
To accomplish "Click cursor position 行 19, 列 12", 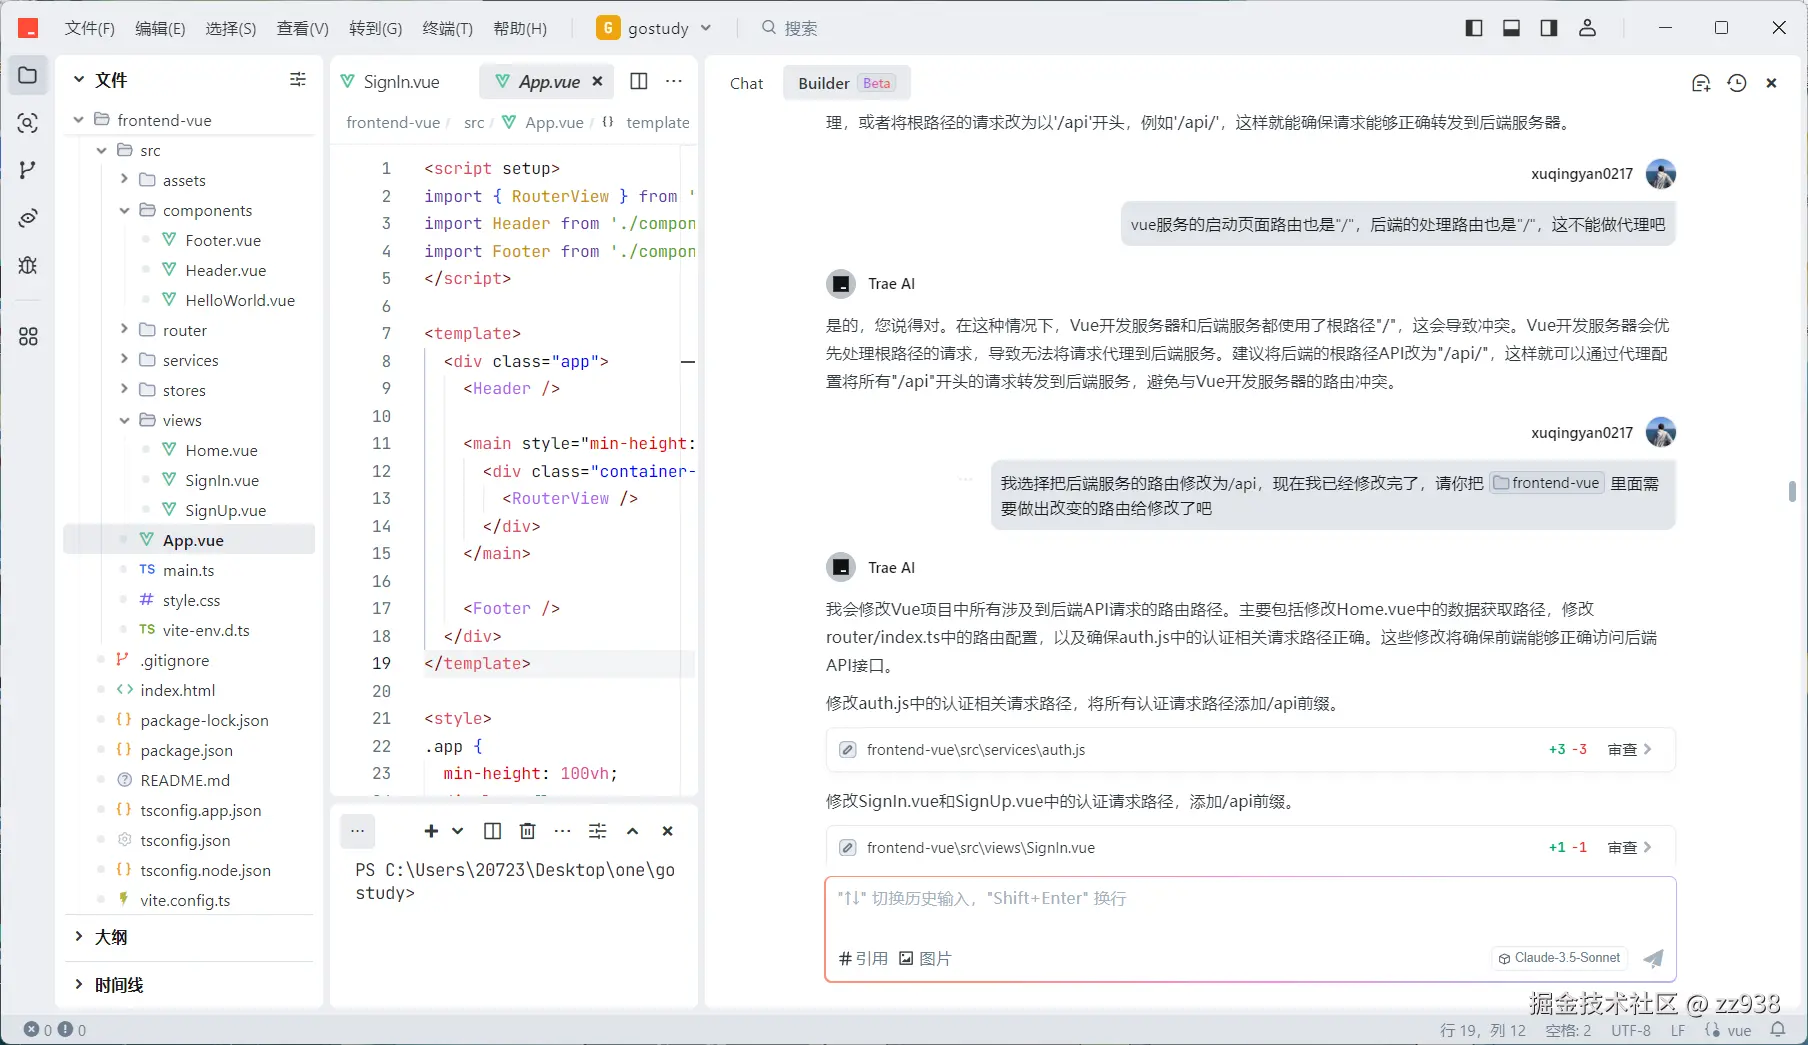I will [1482, 1030].
